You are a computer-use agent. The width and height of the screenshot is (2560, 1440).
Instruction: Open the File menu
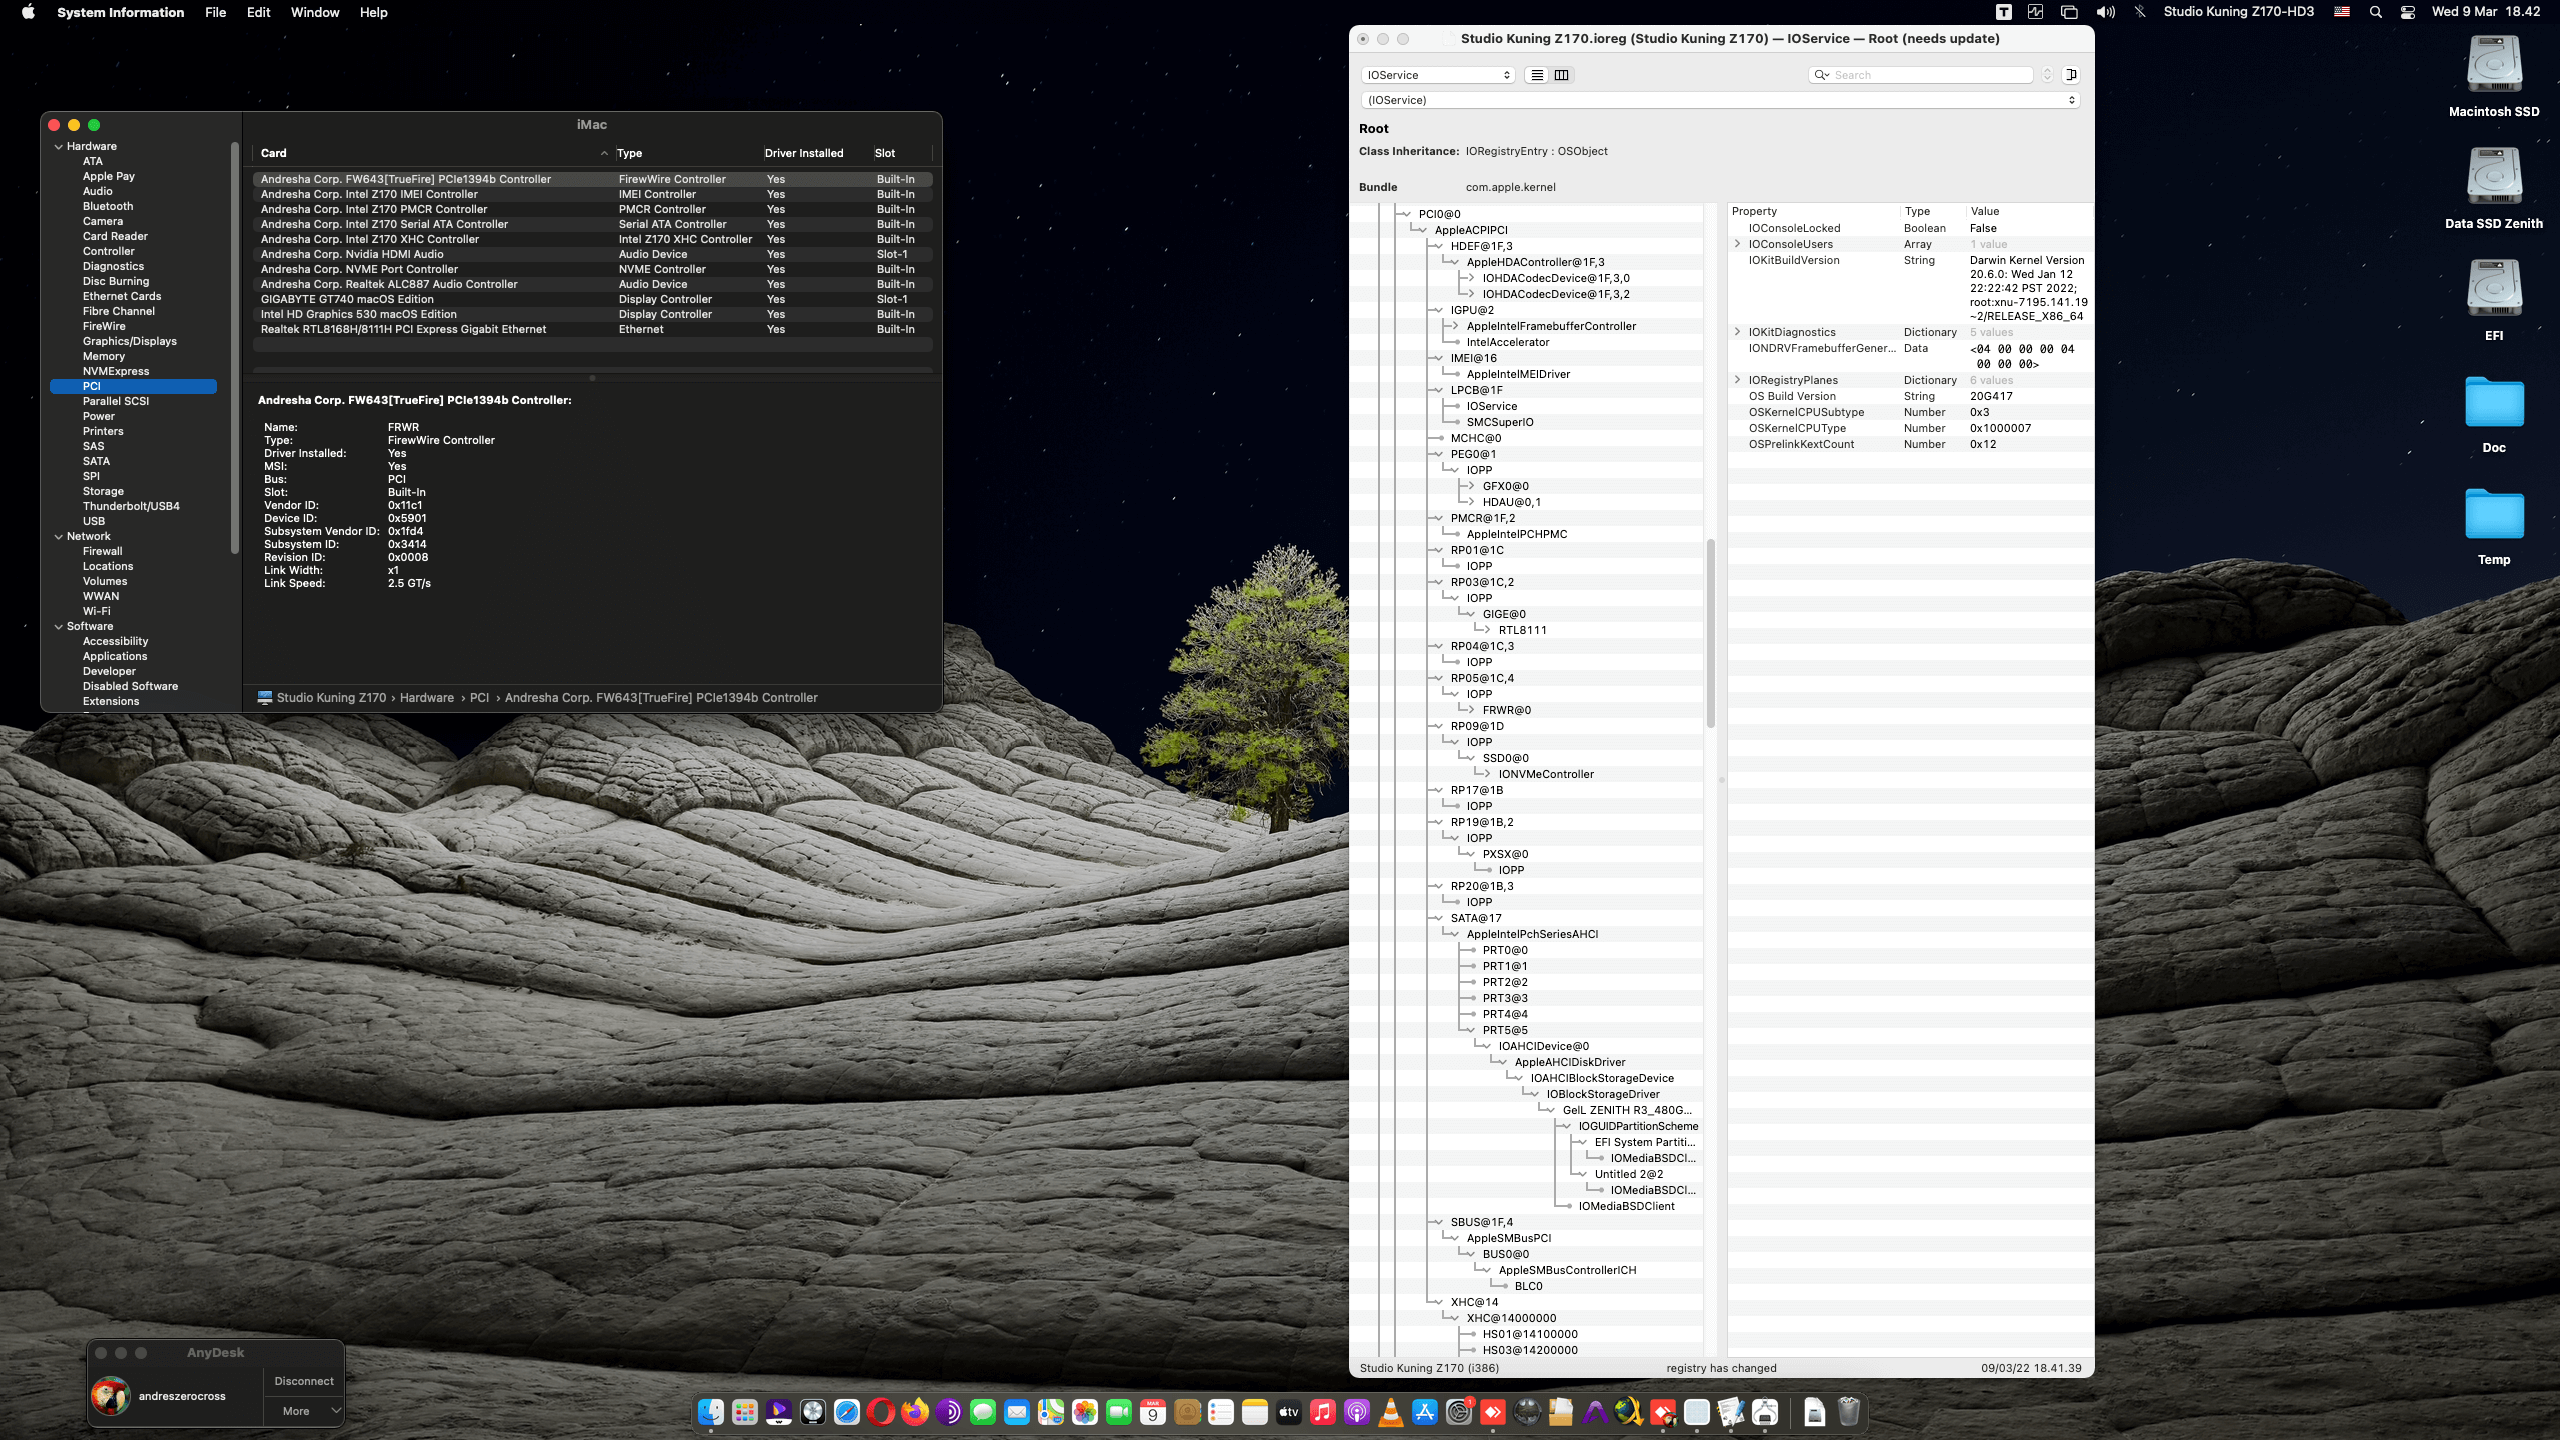(x=215, y=12)
